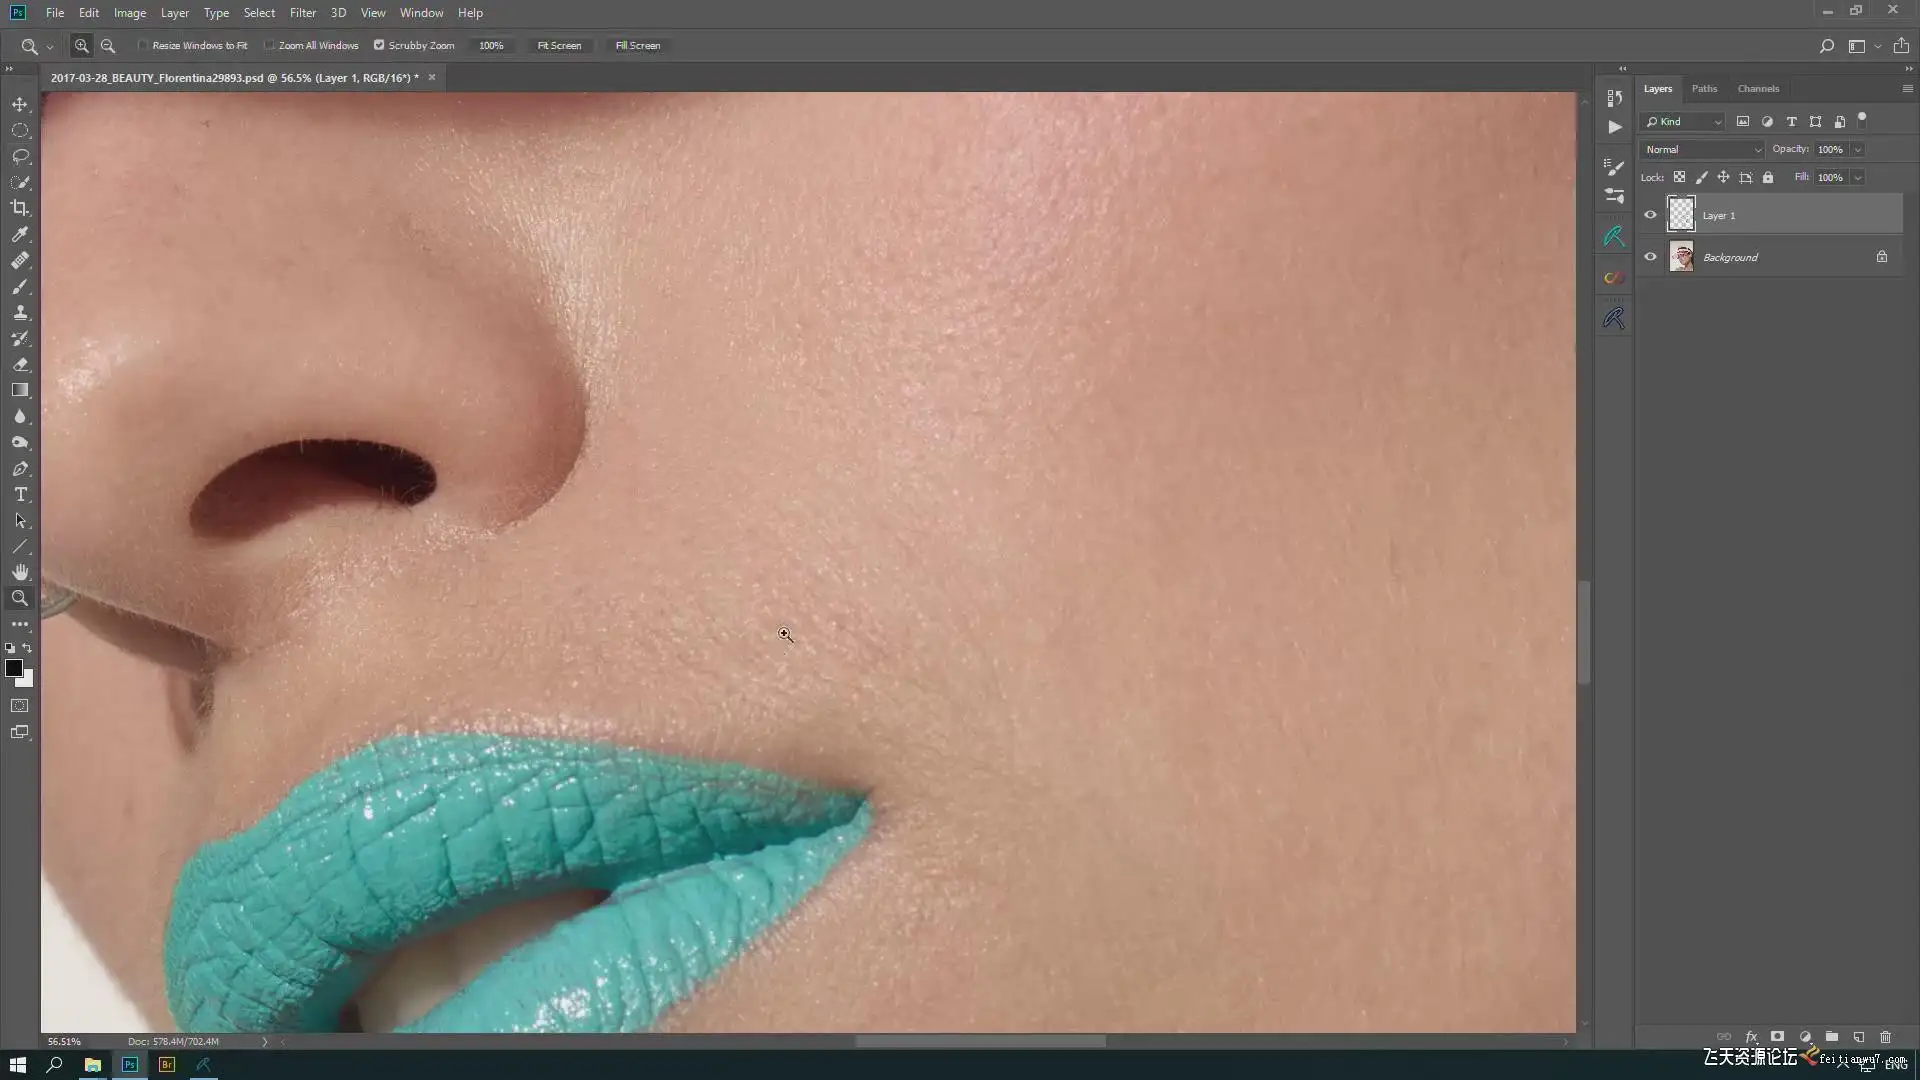The image size is (1920, 1080).
Task: Select the Crop tool
Action: [x=20, y=208]
